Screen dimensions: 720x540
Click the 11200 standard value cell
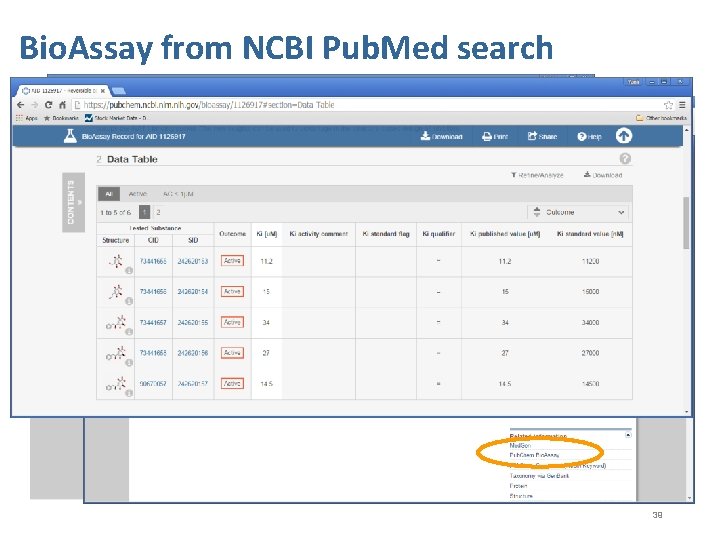[x=590, y=261]
